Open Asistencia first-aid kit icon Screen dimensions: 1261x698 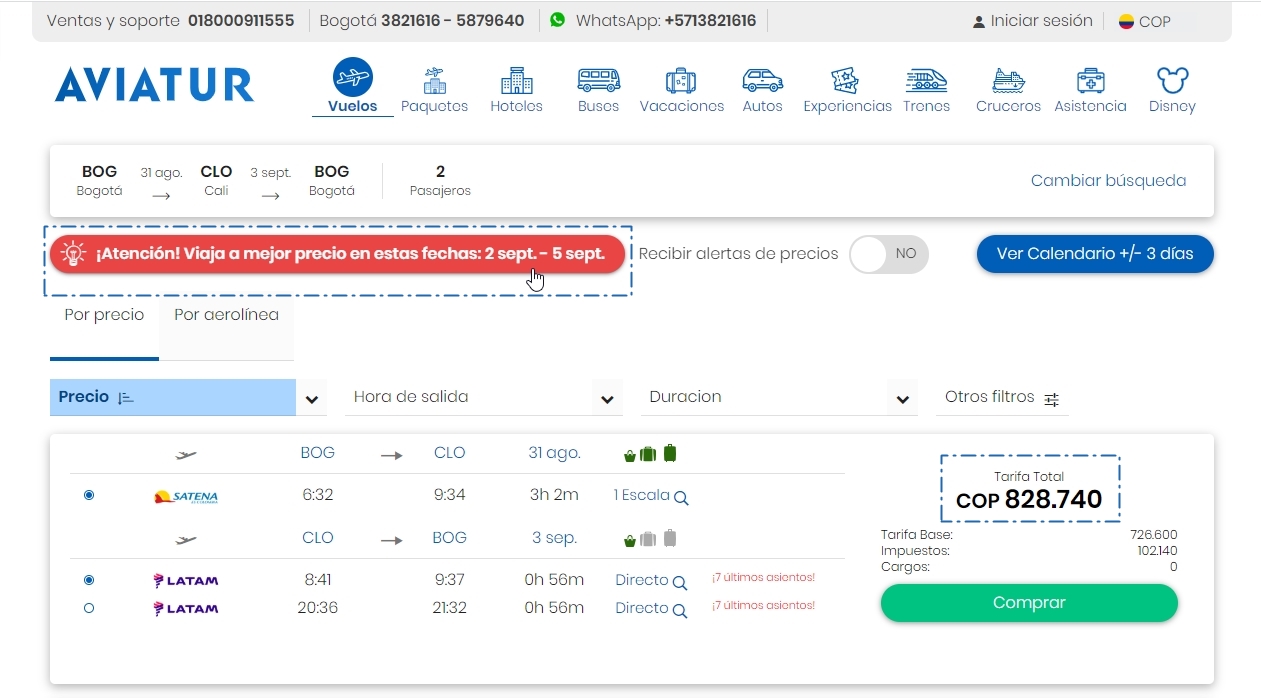1090,80
